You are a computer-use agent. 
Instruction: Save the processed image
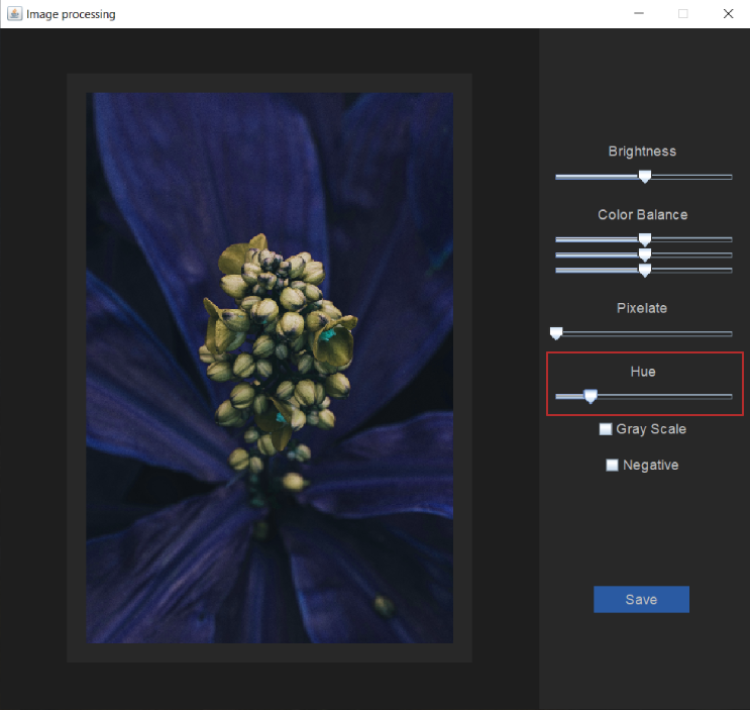(641, 599)
